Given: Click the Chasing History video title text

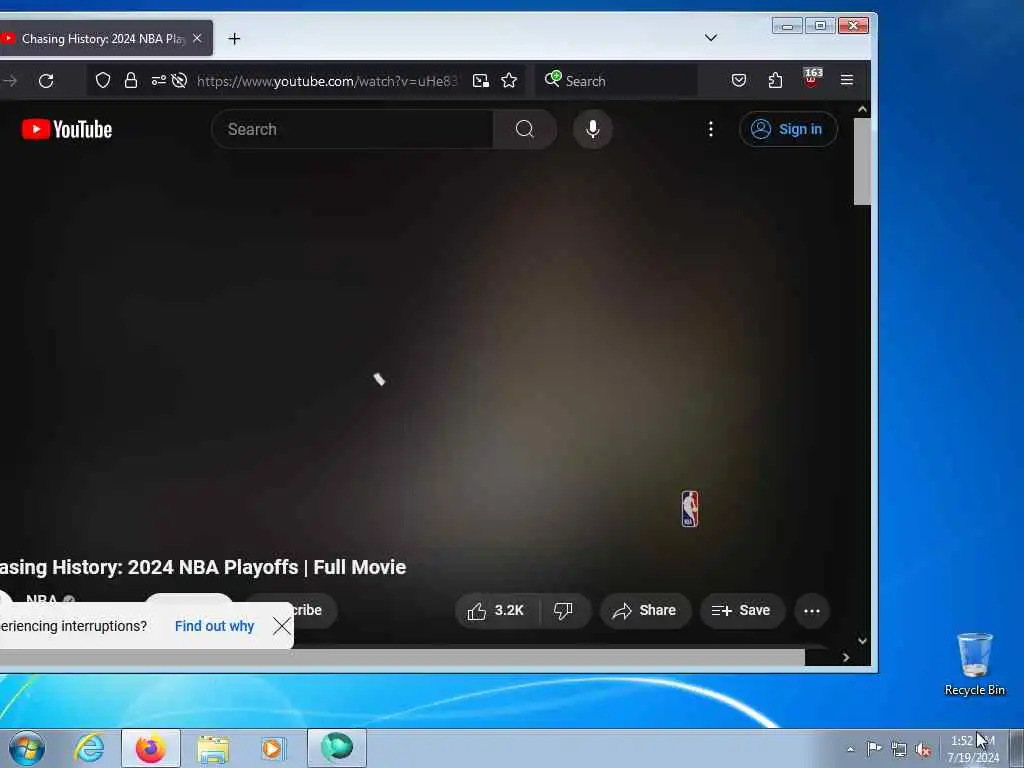Looking at the screenshot, I should (x=202, y=567).
